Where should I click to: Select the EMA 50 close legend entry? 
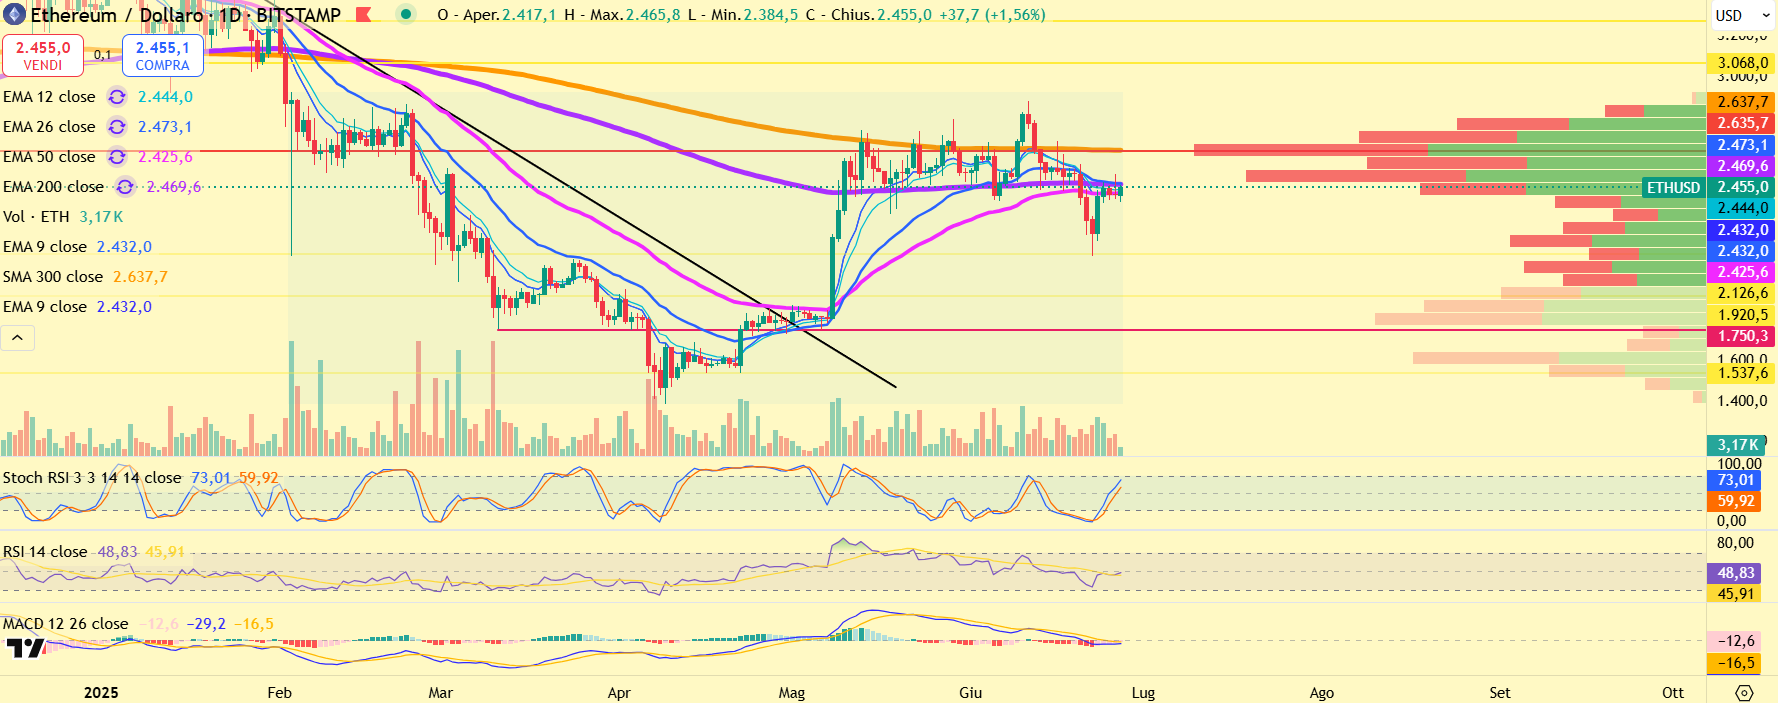click(x=49, y=157)
